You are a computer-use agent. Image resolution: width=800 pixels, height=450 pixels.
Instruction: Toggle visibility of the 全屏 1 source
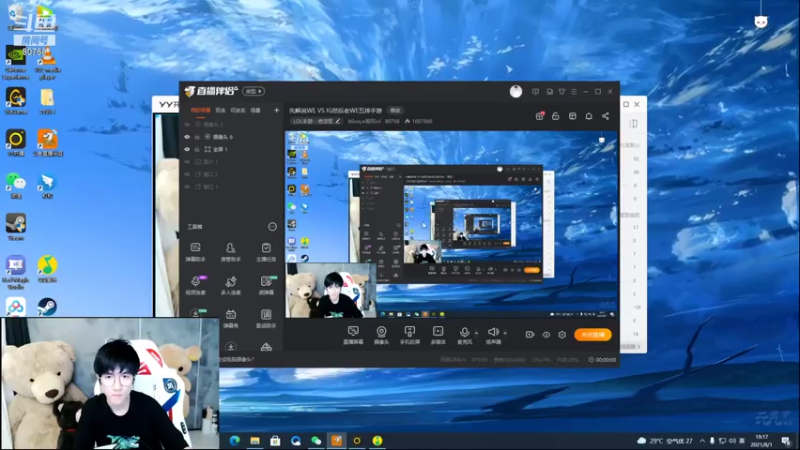tap(187, 149)
